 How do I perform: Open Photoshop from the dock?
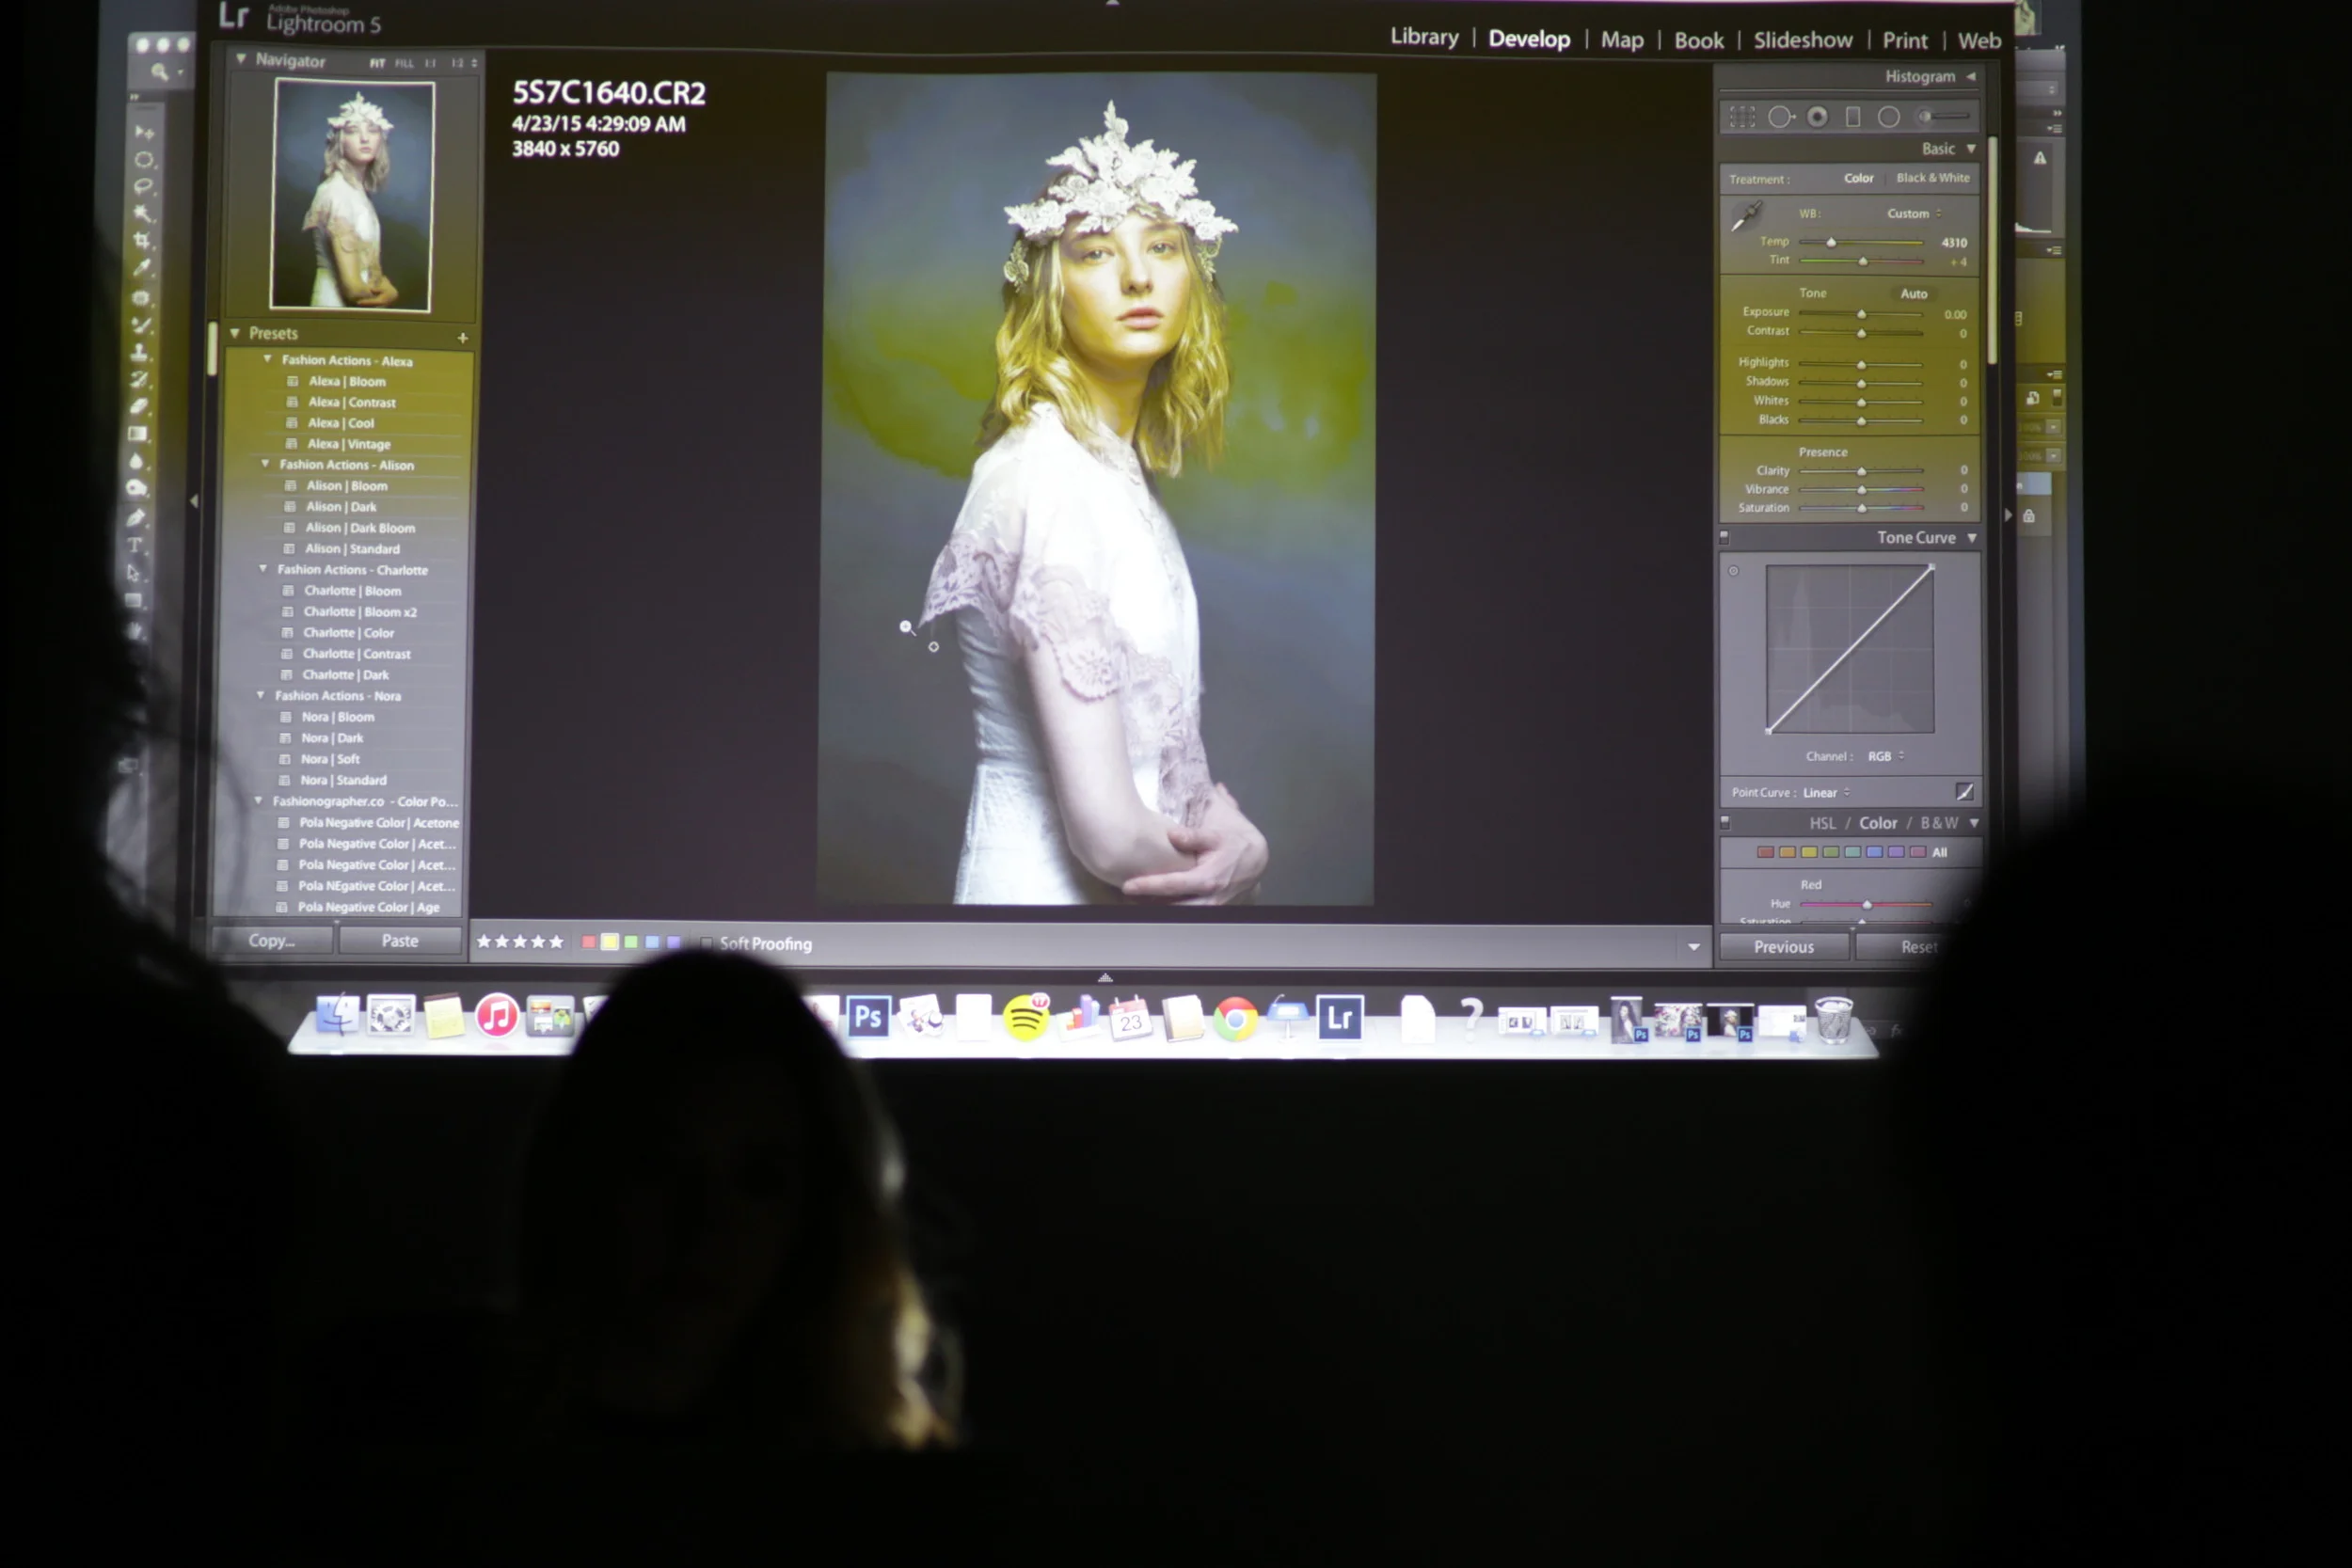pyautogui.click(x=868, y=1018)
